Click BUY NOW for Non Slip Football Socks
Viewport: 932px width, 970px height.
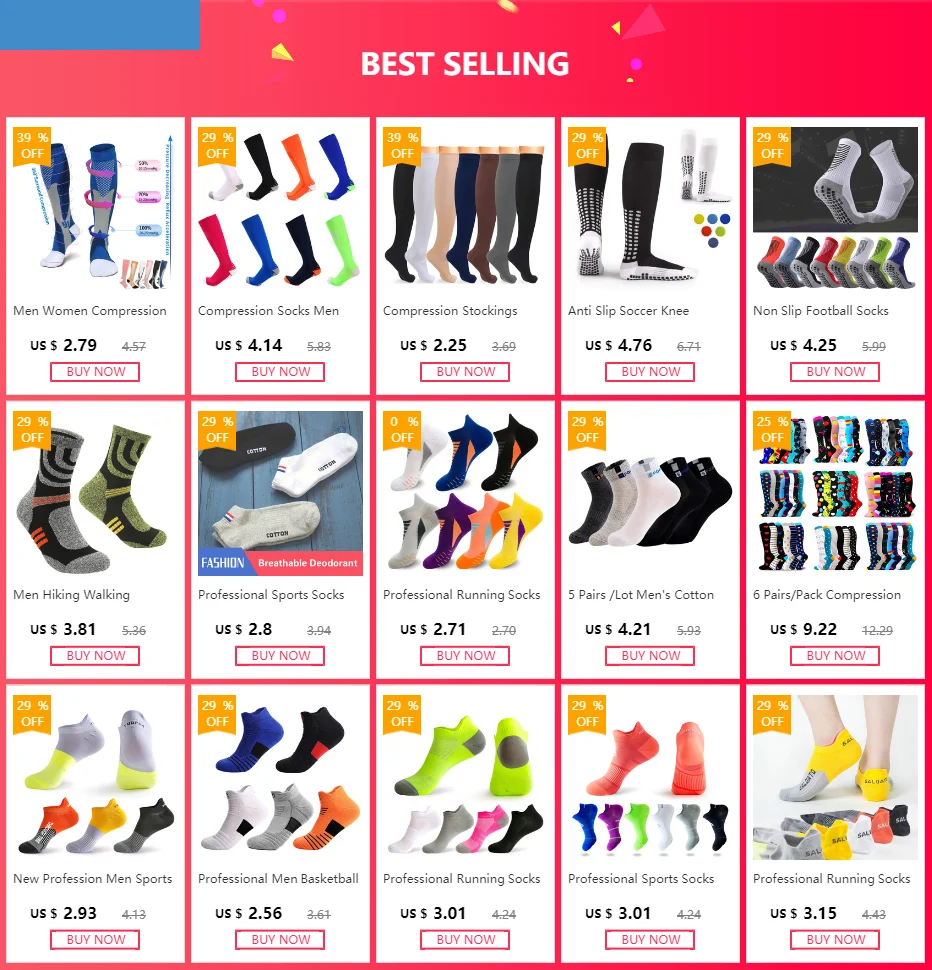click(835, 372)
